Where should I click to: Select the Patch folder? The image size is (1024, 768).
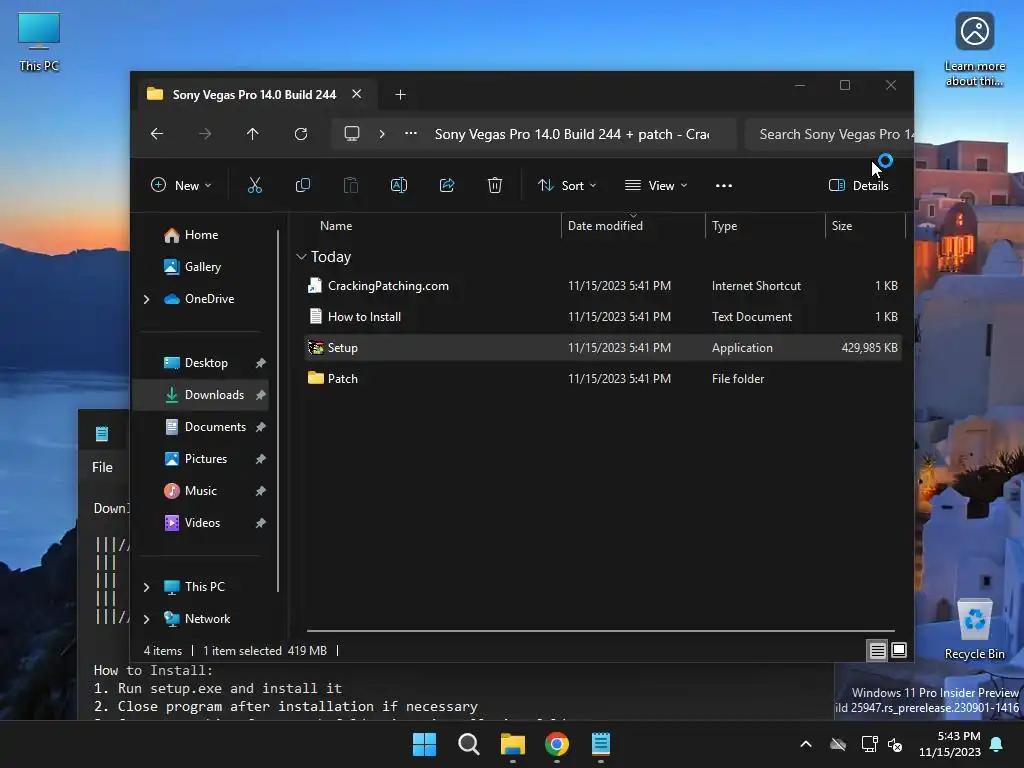(x=603, y=379)
